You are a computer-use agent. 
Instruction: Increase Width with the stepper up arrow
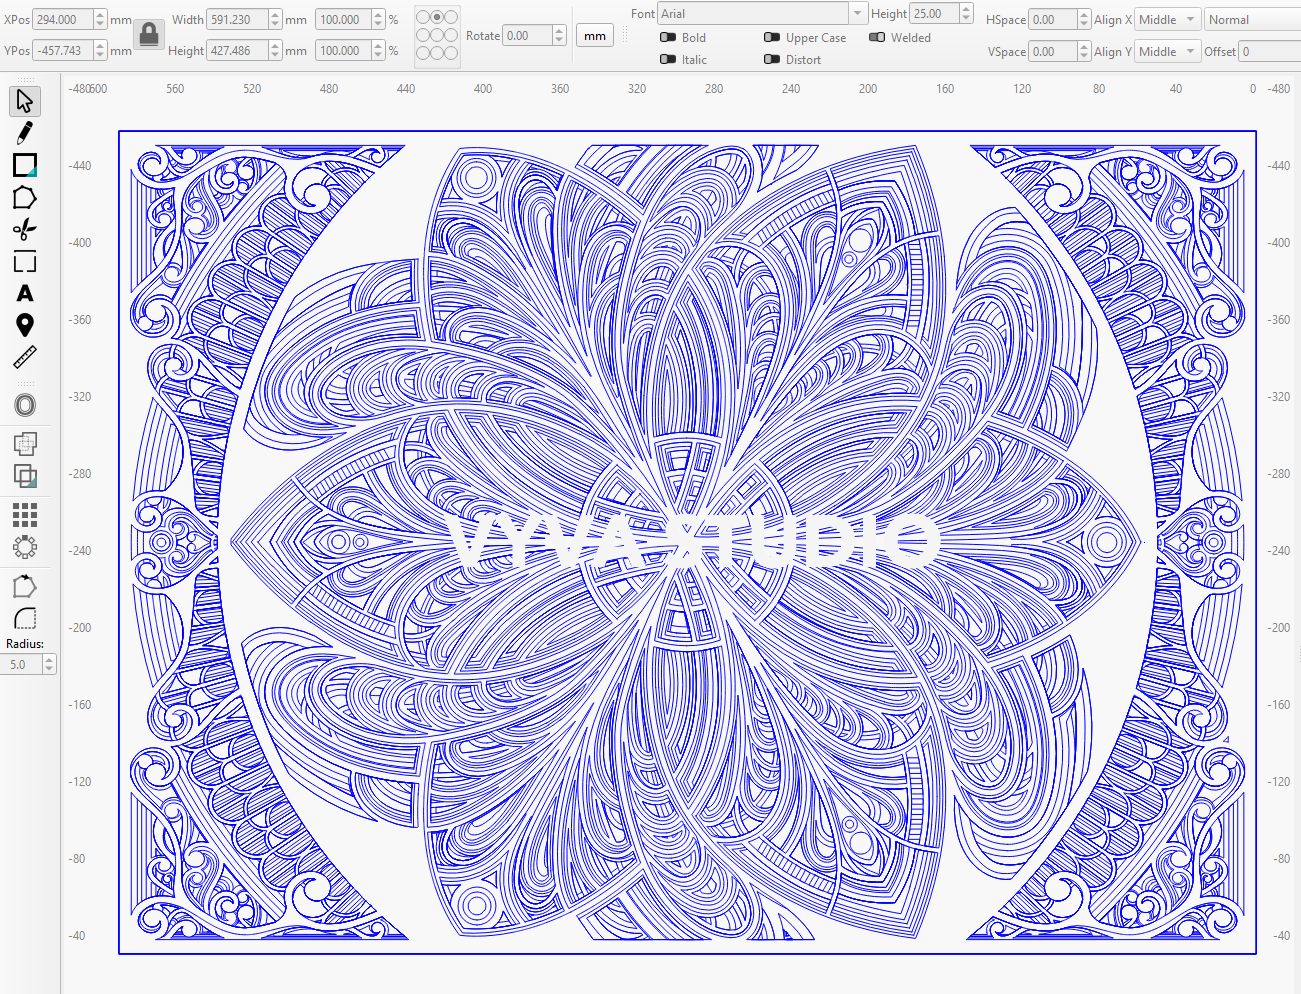click(x=275, y=14)
